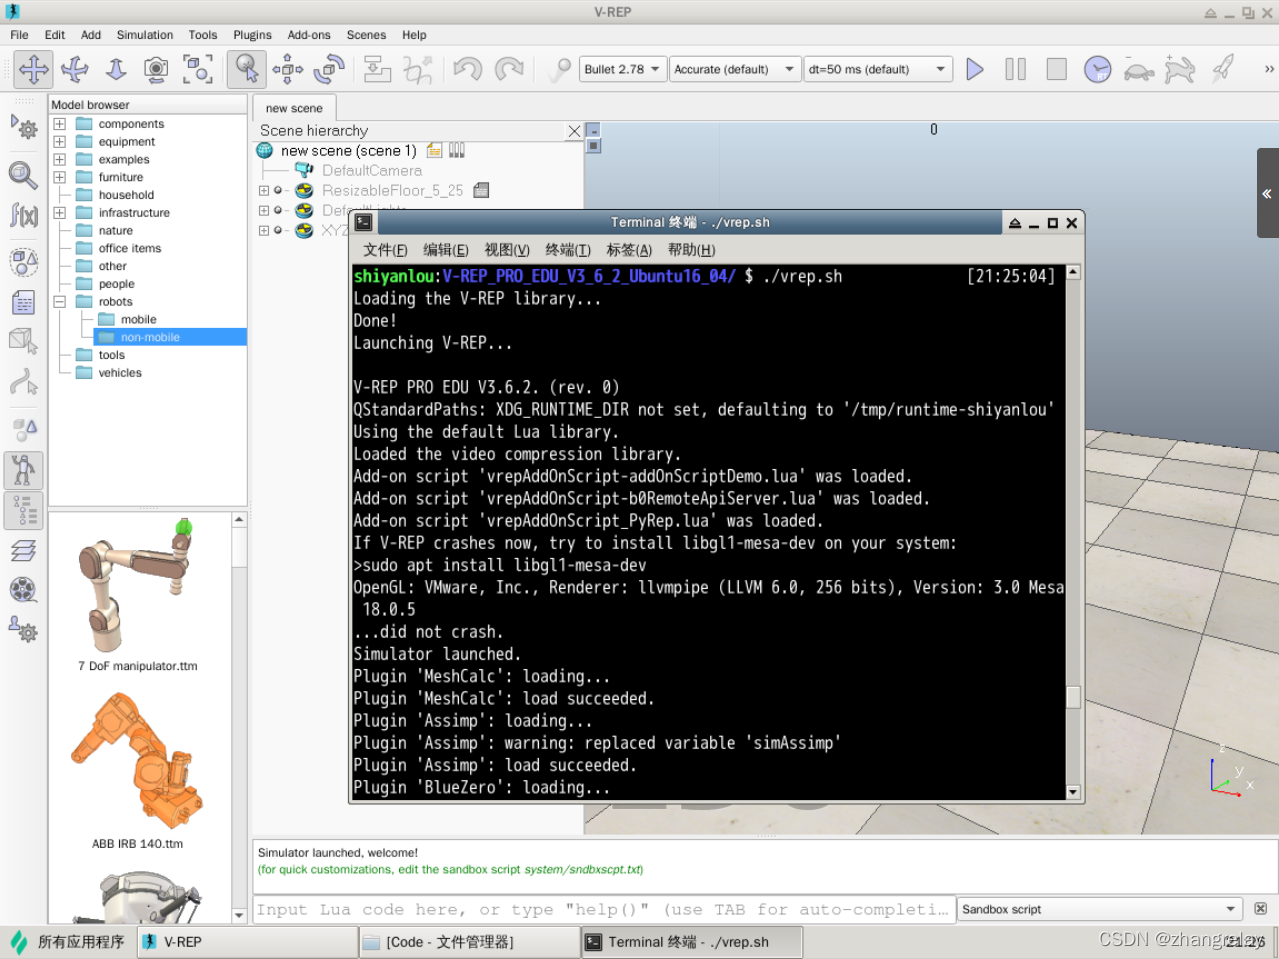This screenshot has width=1279, height=959.
Task: Activate the click selection tool
Action: click(x=246, y=69)
